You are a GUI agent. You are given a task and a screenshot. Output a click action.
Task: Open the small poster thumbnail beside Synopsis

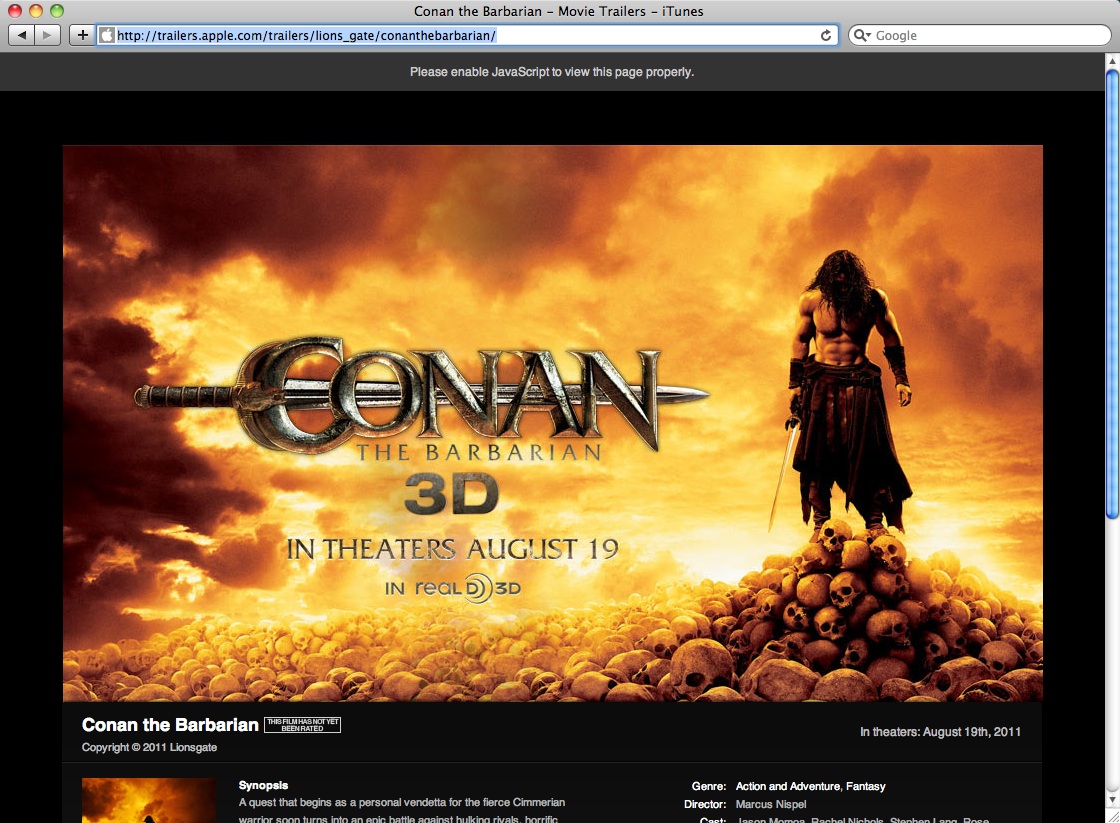[149, 800]
